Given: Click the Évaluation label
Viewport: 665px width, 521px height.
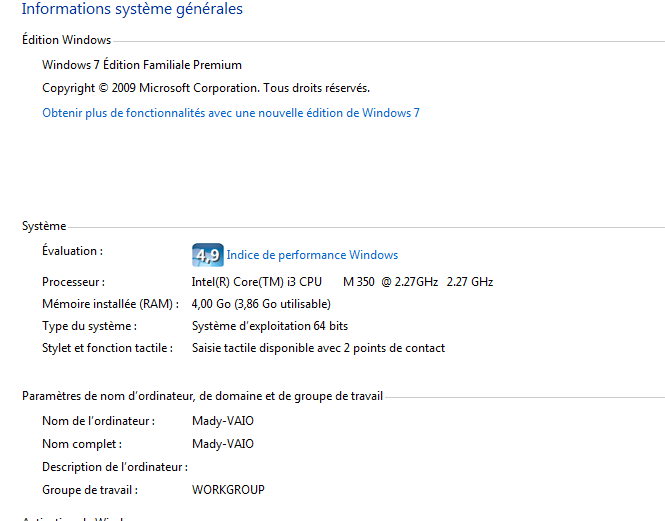Looking at the screenshot, I should tap(72, 251).
